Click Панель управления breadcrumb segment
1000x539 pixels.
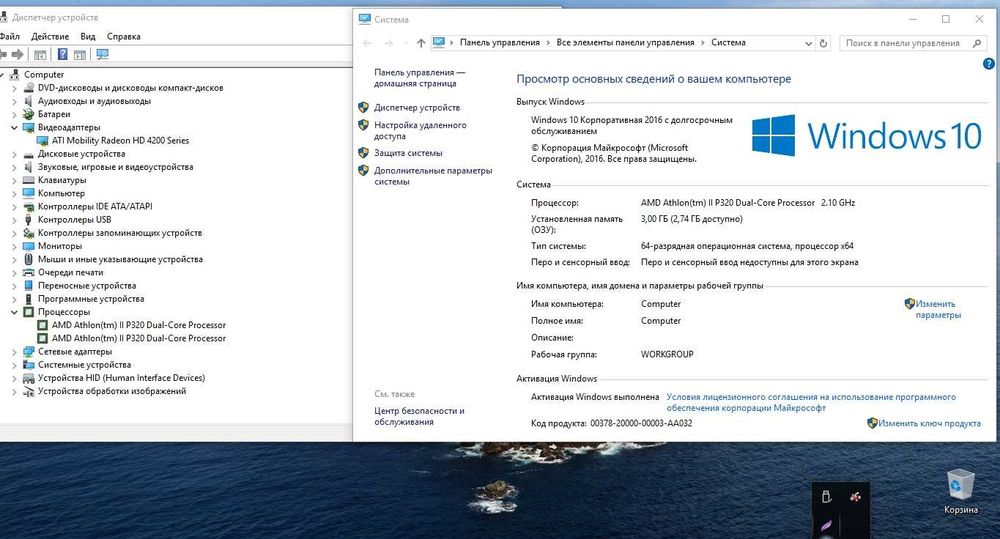tap(499, 43)
